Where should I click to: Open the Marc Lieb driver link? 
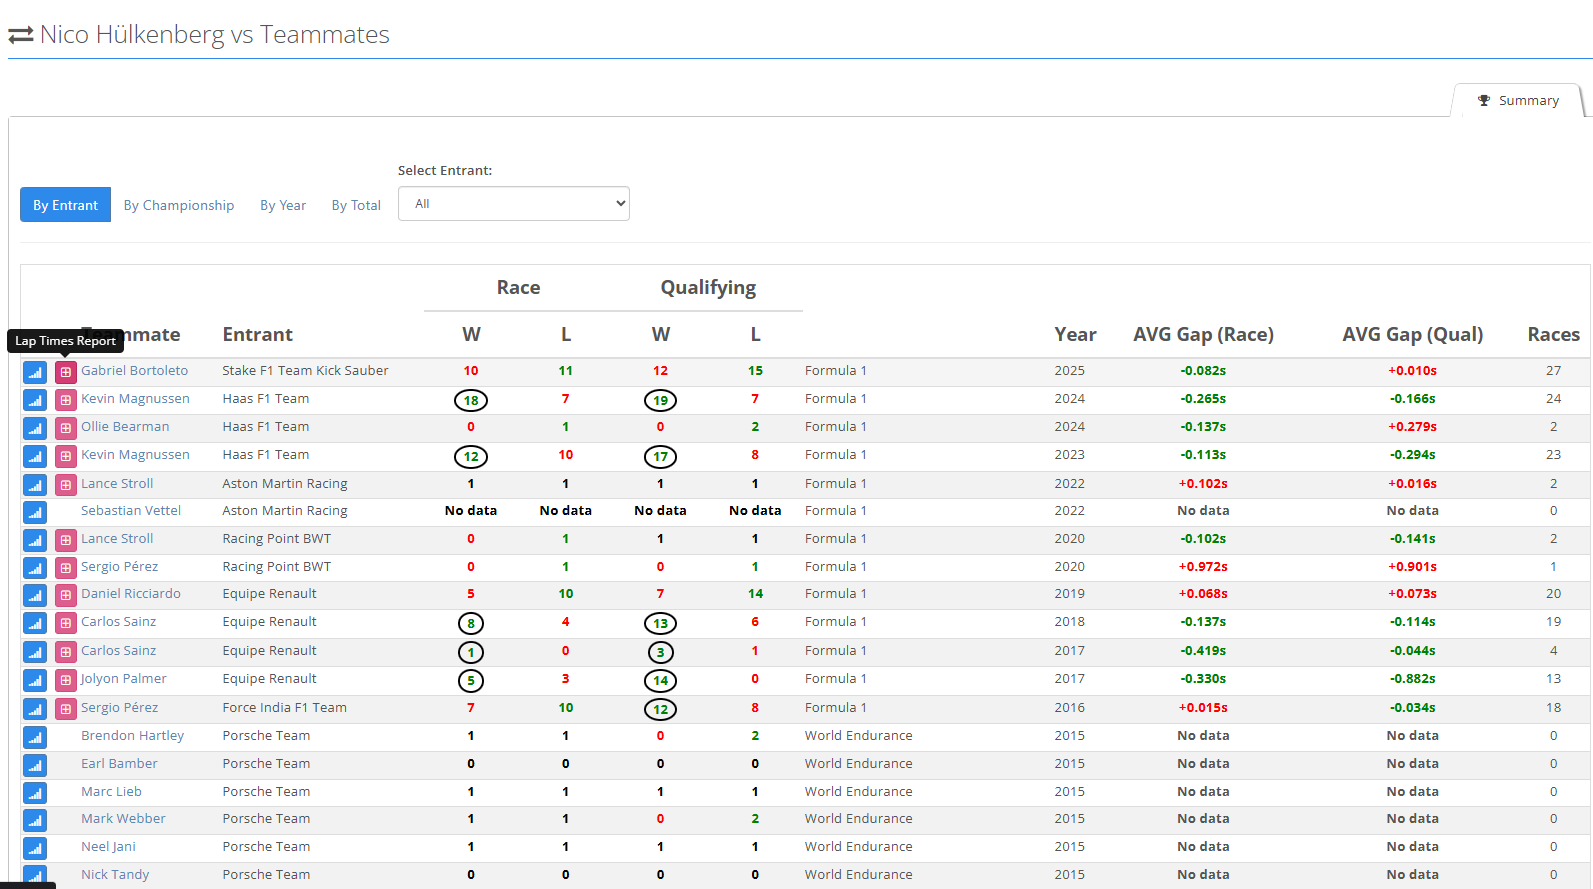111,791
